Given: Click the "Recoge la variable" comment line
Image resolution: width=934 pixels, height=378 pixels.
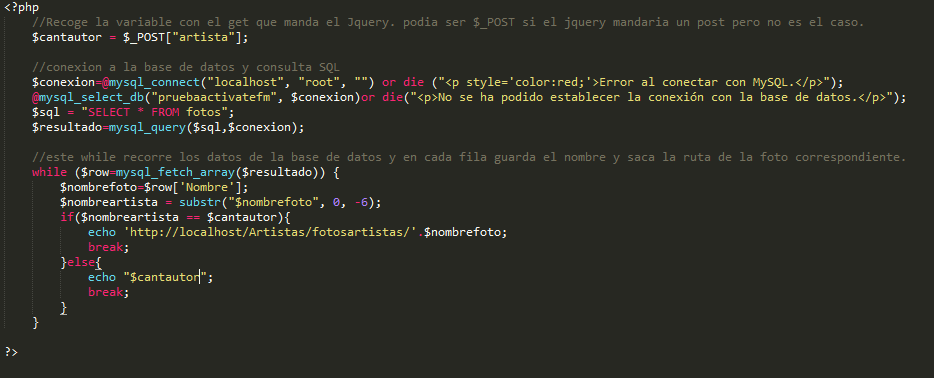Looking at the screenshot, I should coord(448,23).
